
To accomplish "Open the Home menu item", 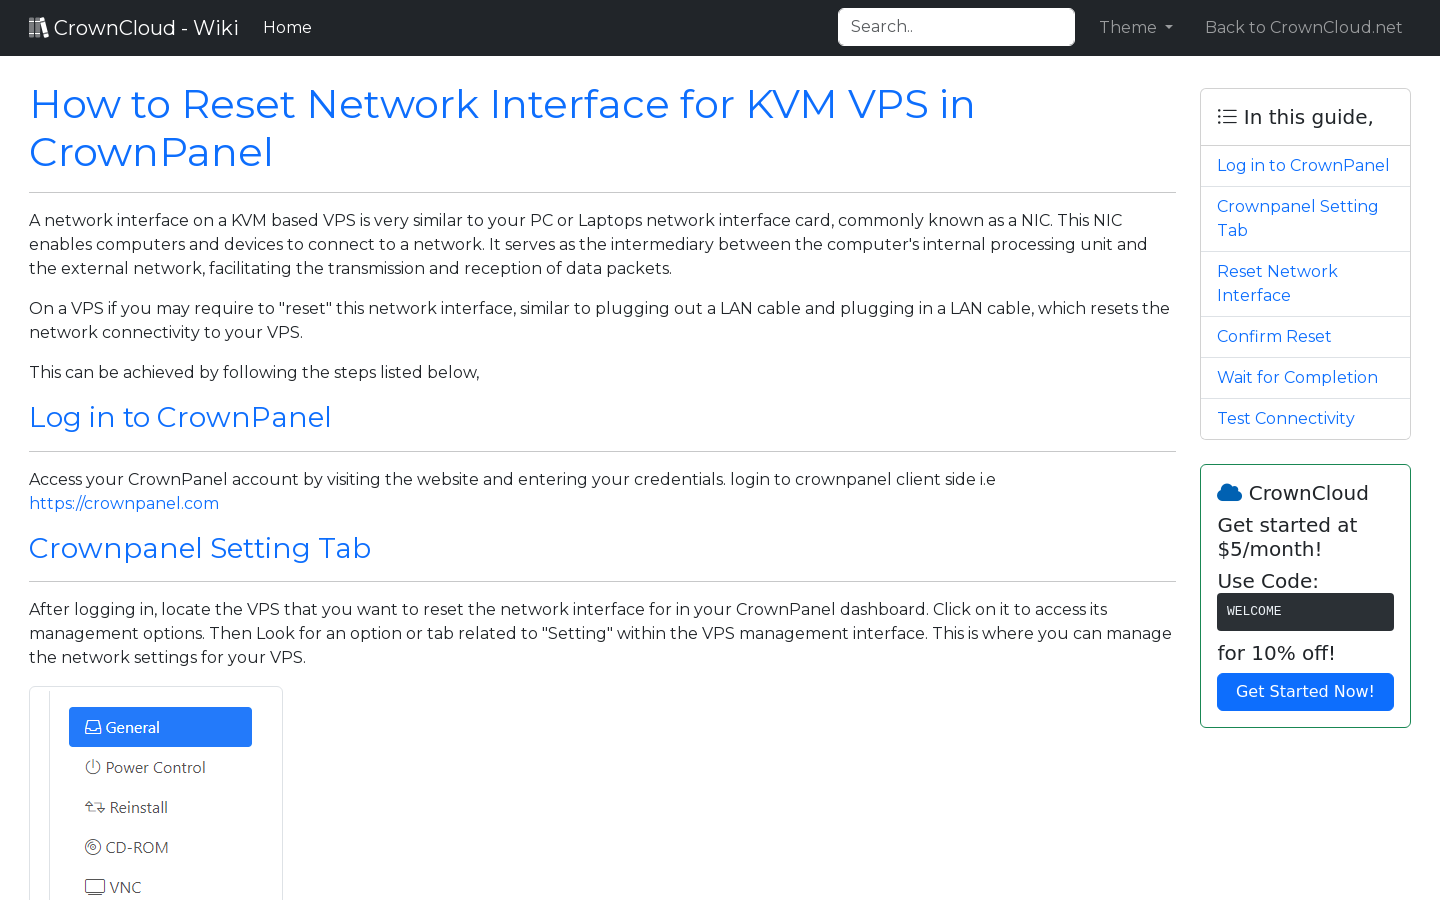I will point(287,27).
